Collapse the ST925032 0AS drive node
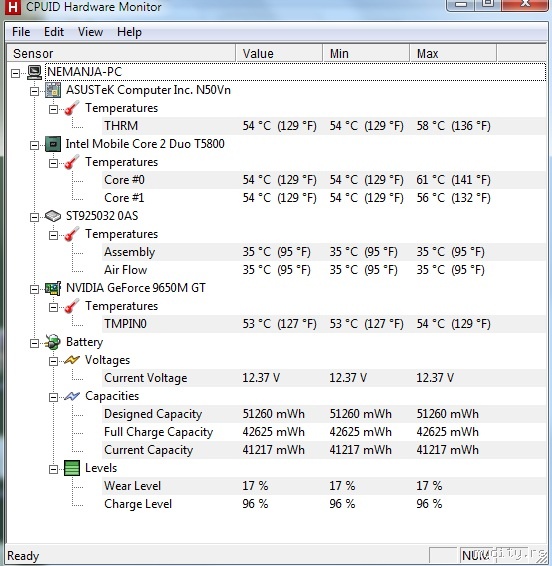Image resolution: width=552 pixels, height=566 pixels. click(x=34, y=217)
